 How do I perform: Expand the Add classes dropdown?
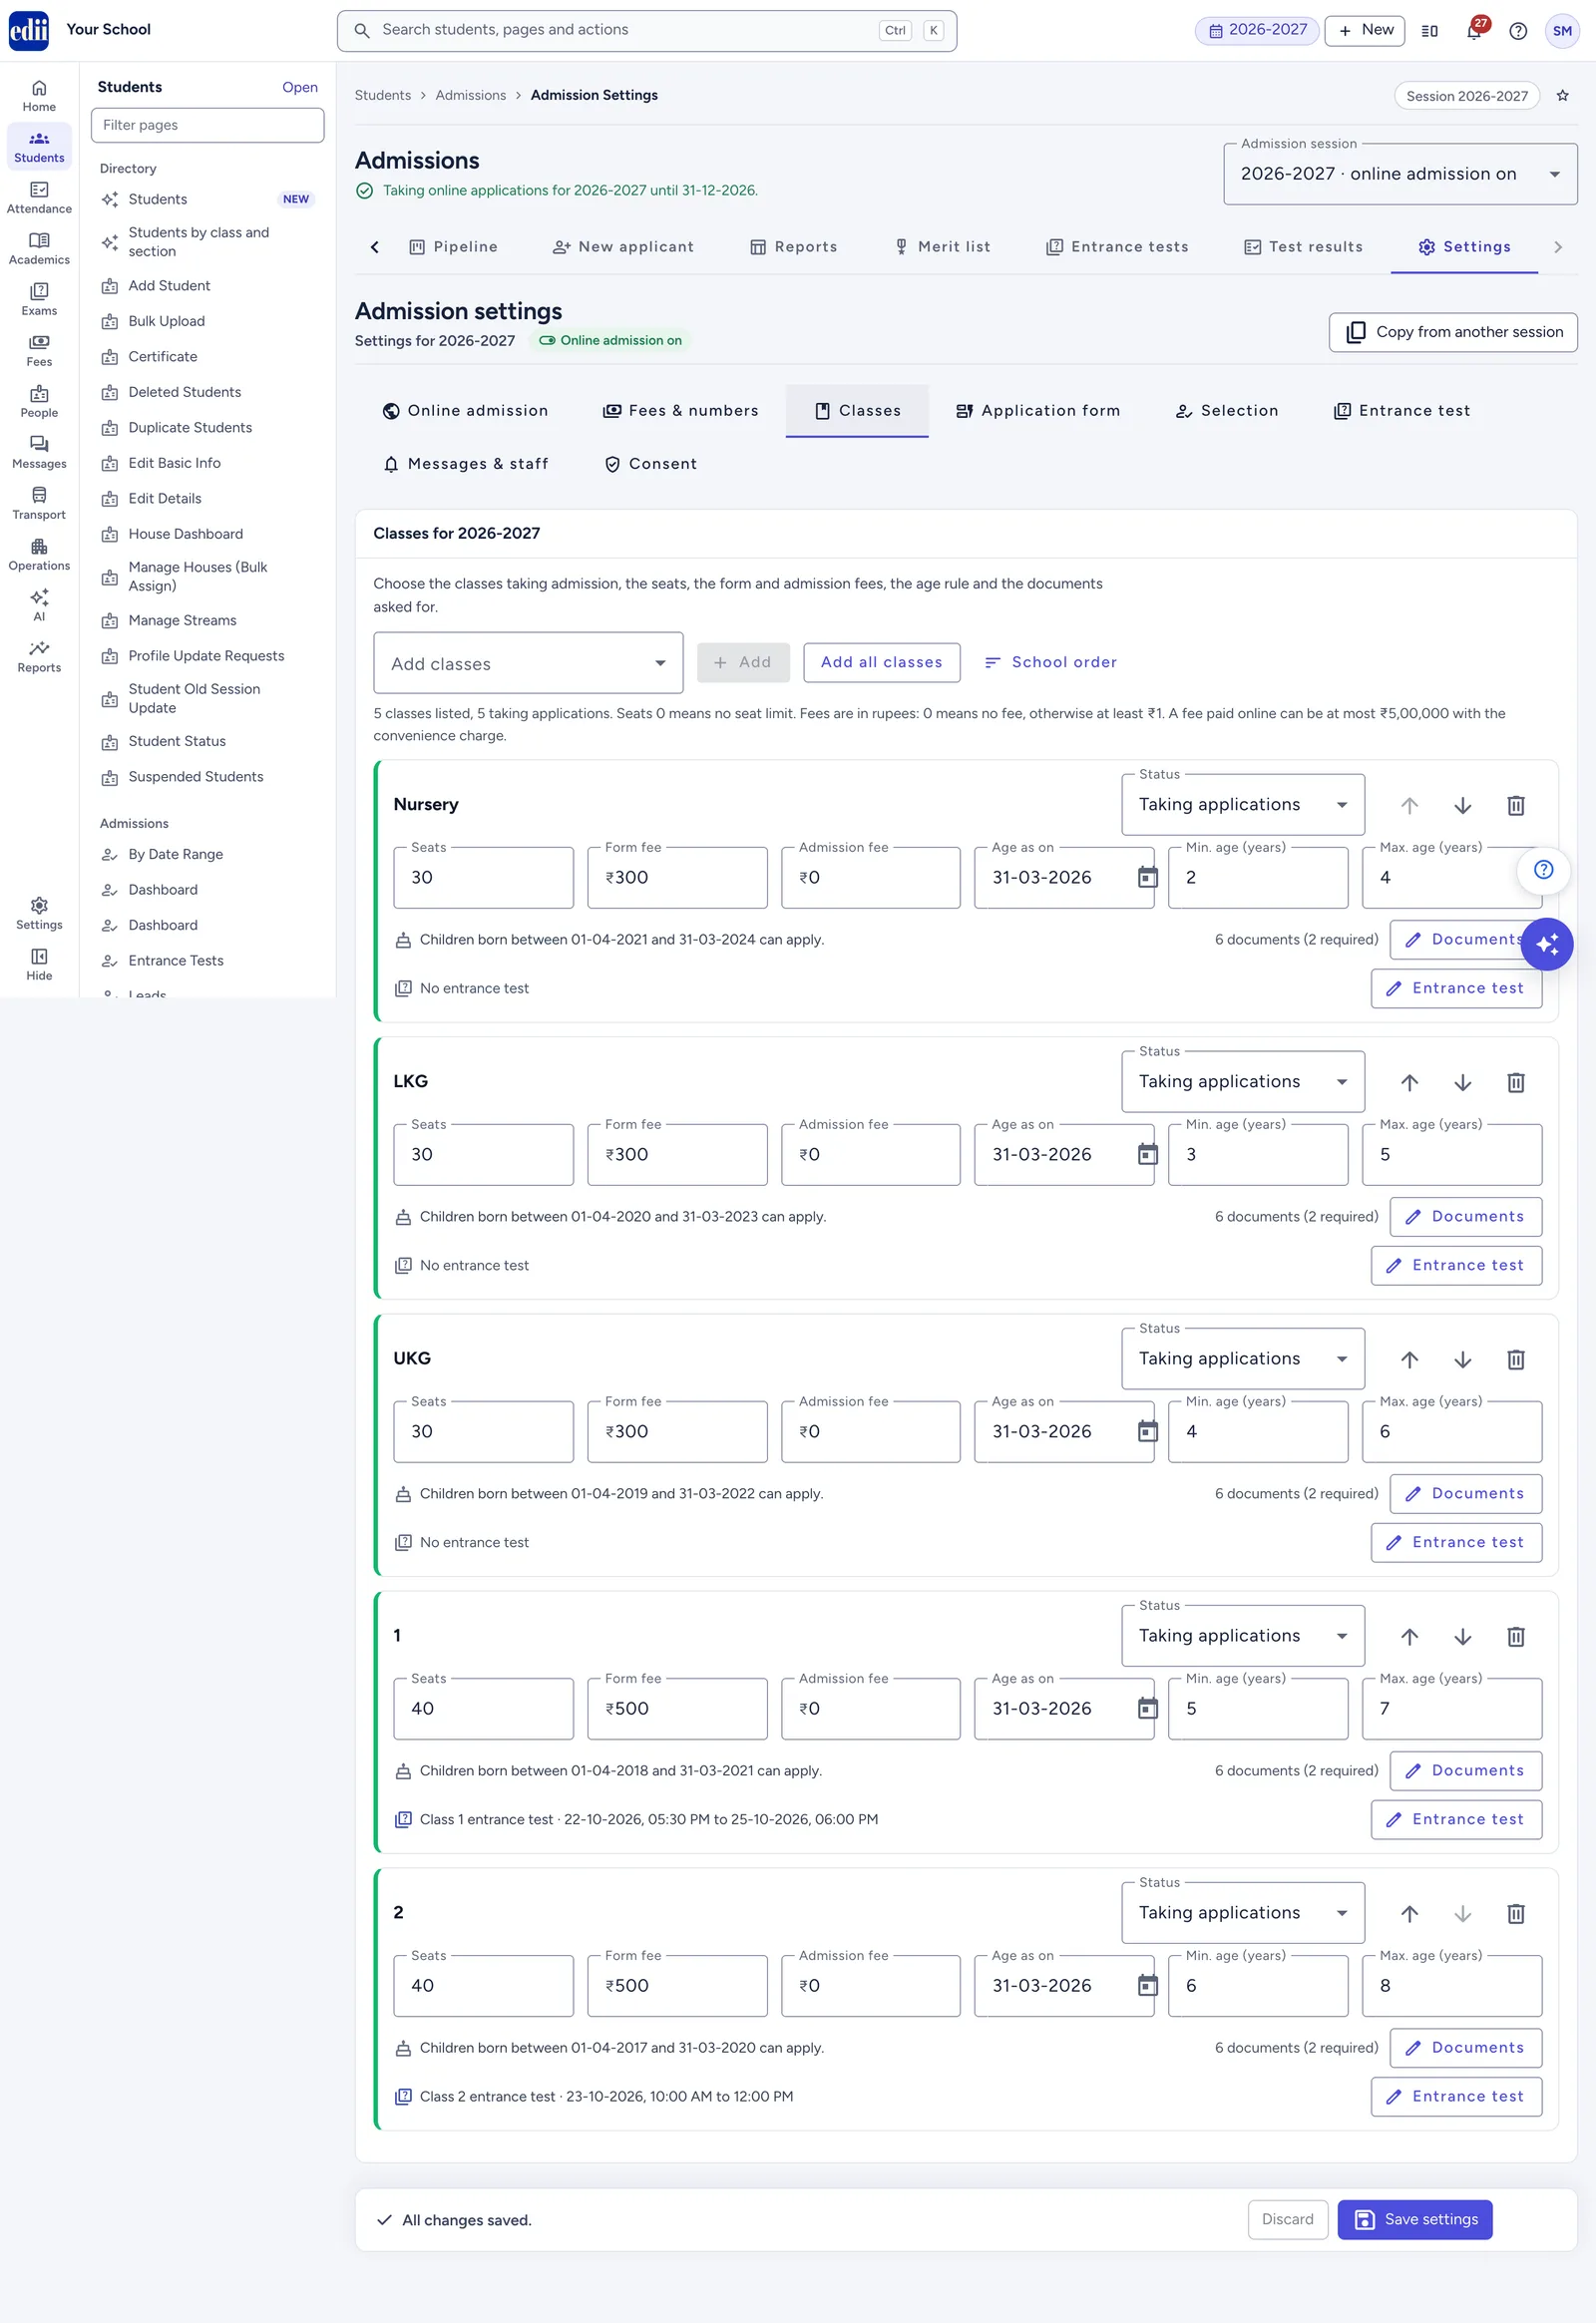(528, 663)
